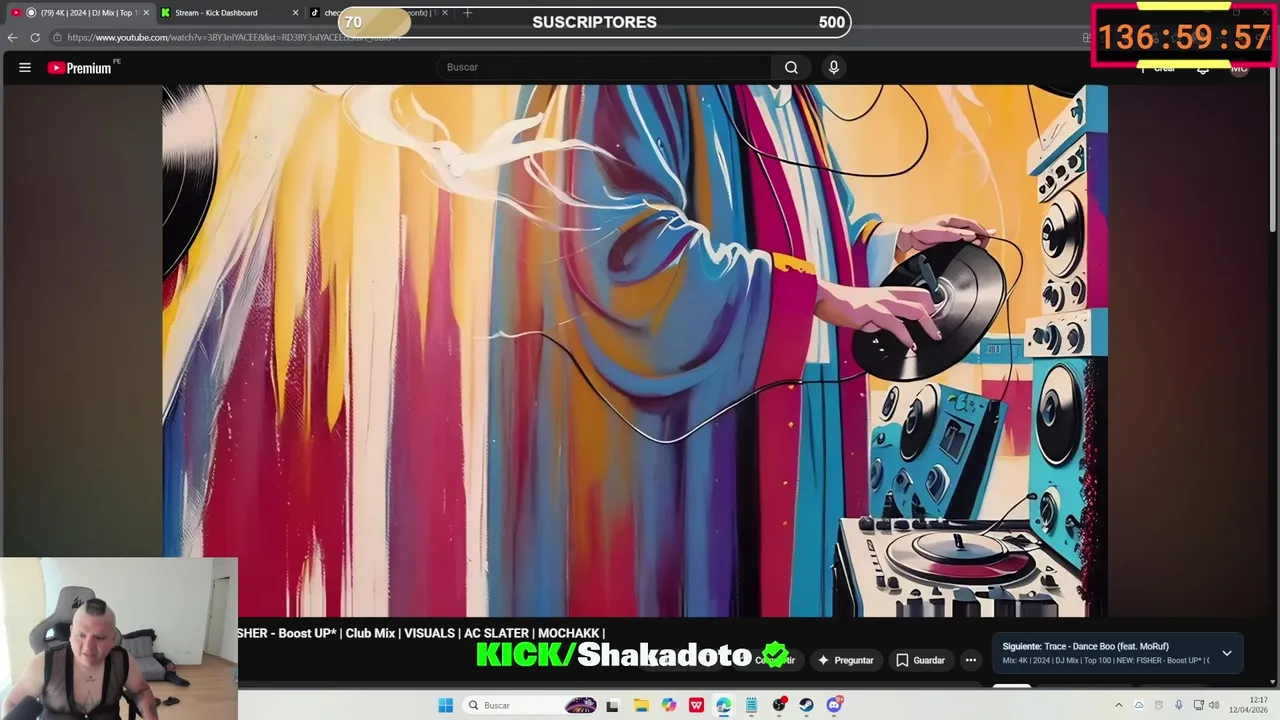Open File Explorer from taskbar
Screen dimensions: 1280x720
point(641,705)
